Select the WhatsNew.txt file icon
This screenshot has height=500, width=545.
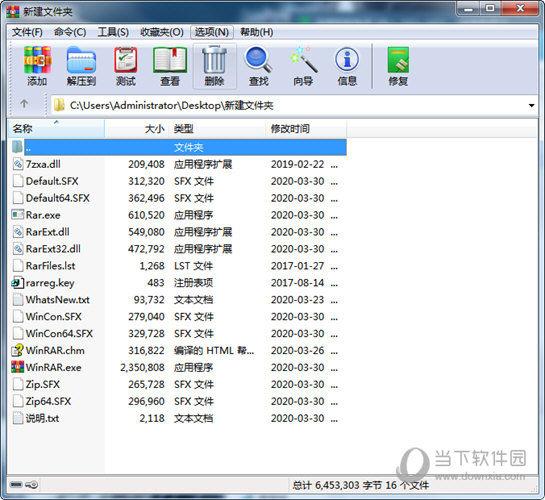[x=18, y=300]
